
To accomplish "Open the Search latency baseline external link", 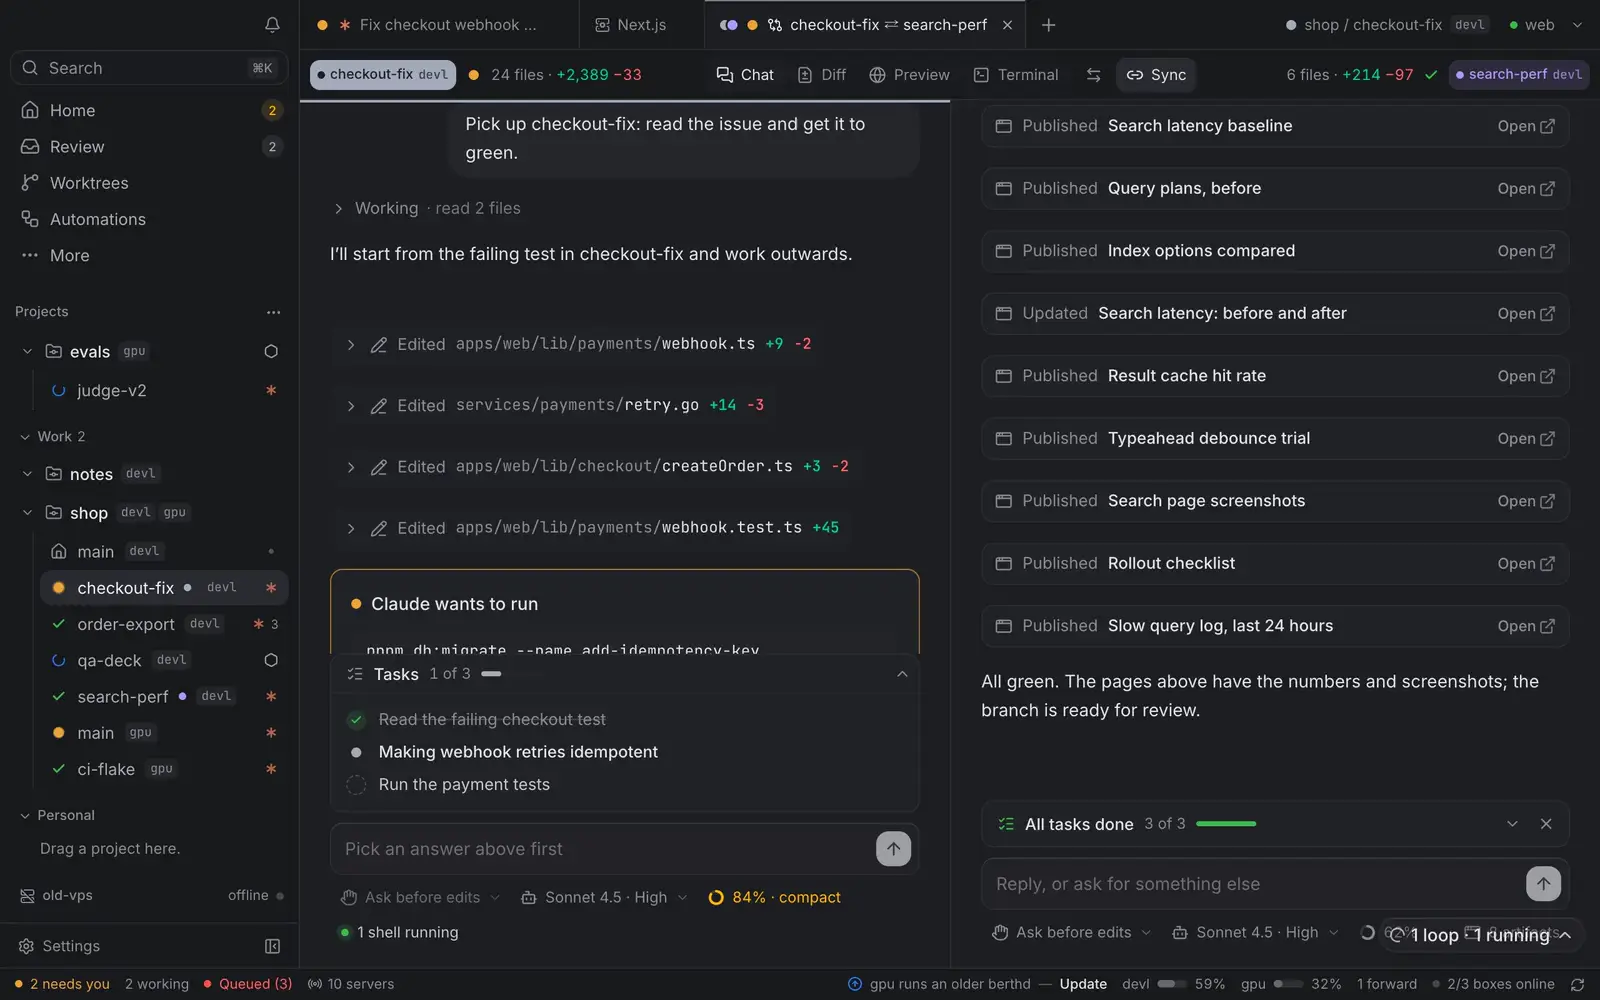I will [1526, 126].
